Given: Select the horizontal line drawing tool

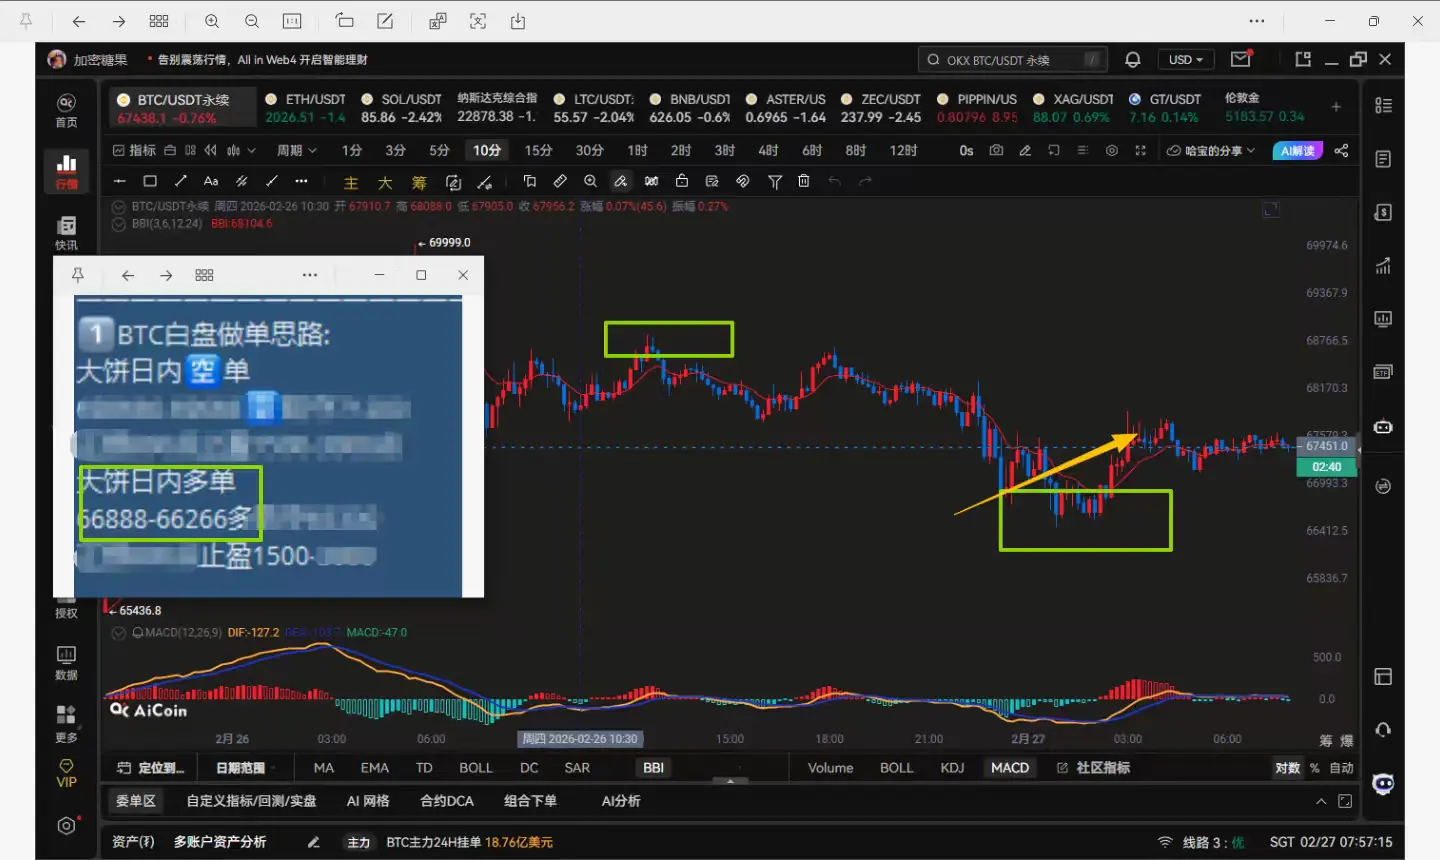Looking at the screenshot, I should (x=120, y=181).
